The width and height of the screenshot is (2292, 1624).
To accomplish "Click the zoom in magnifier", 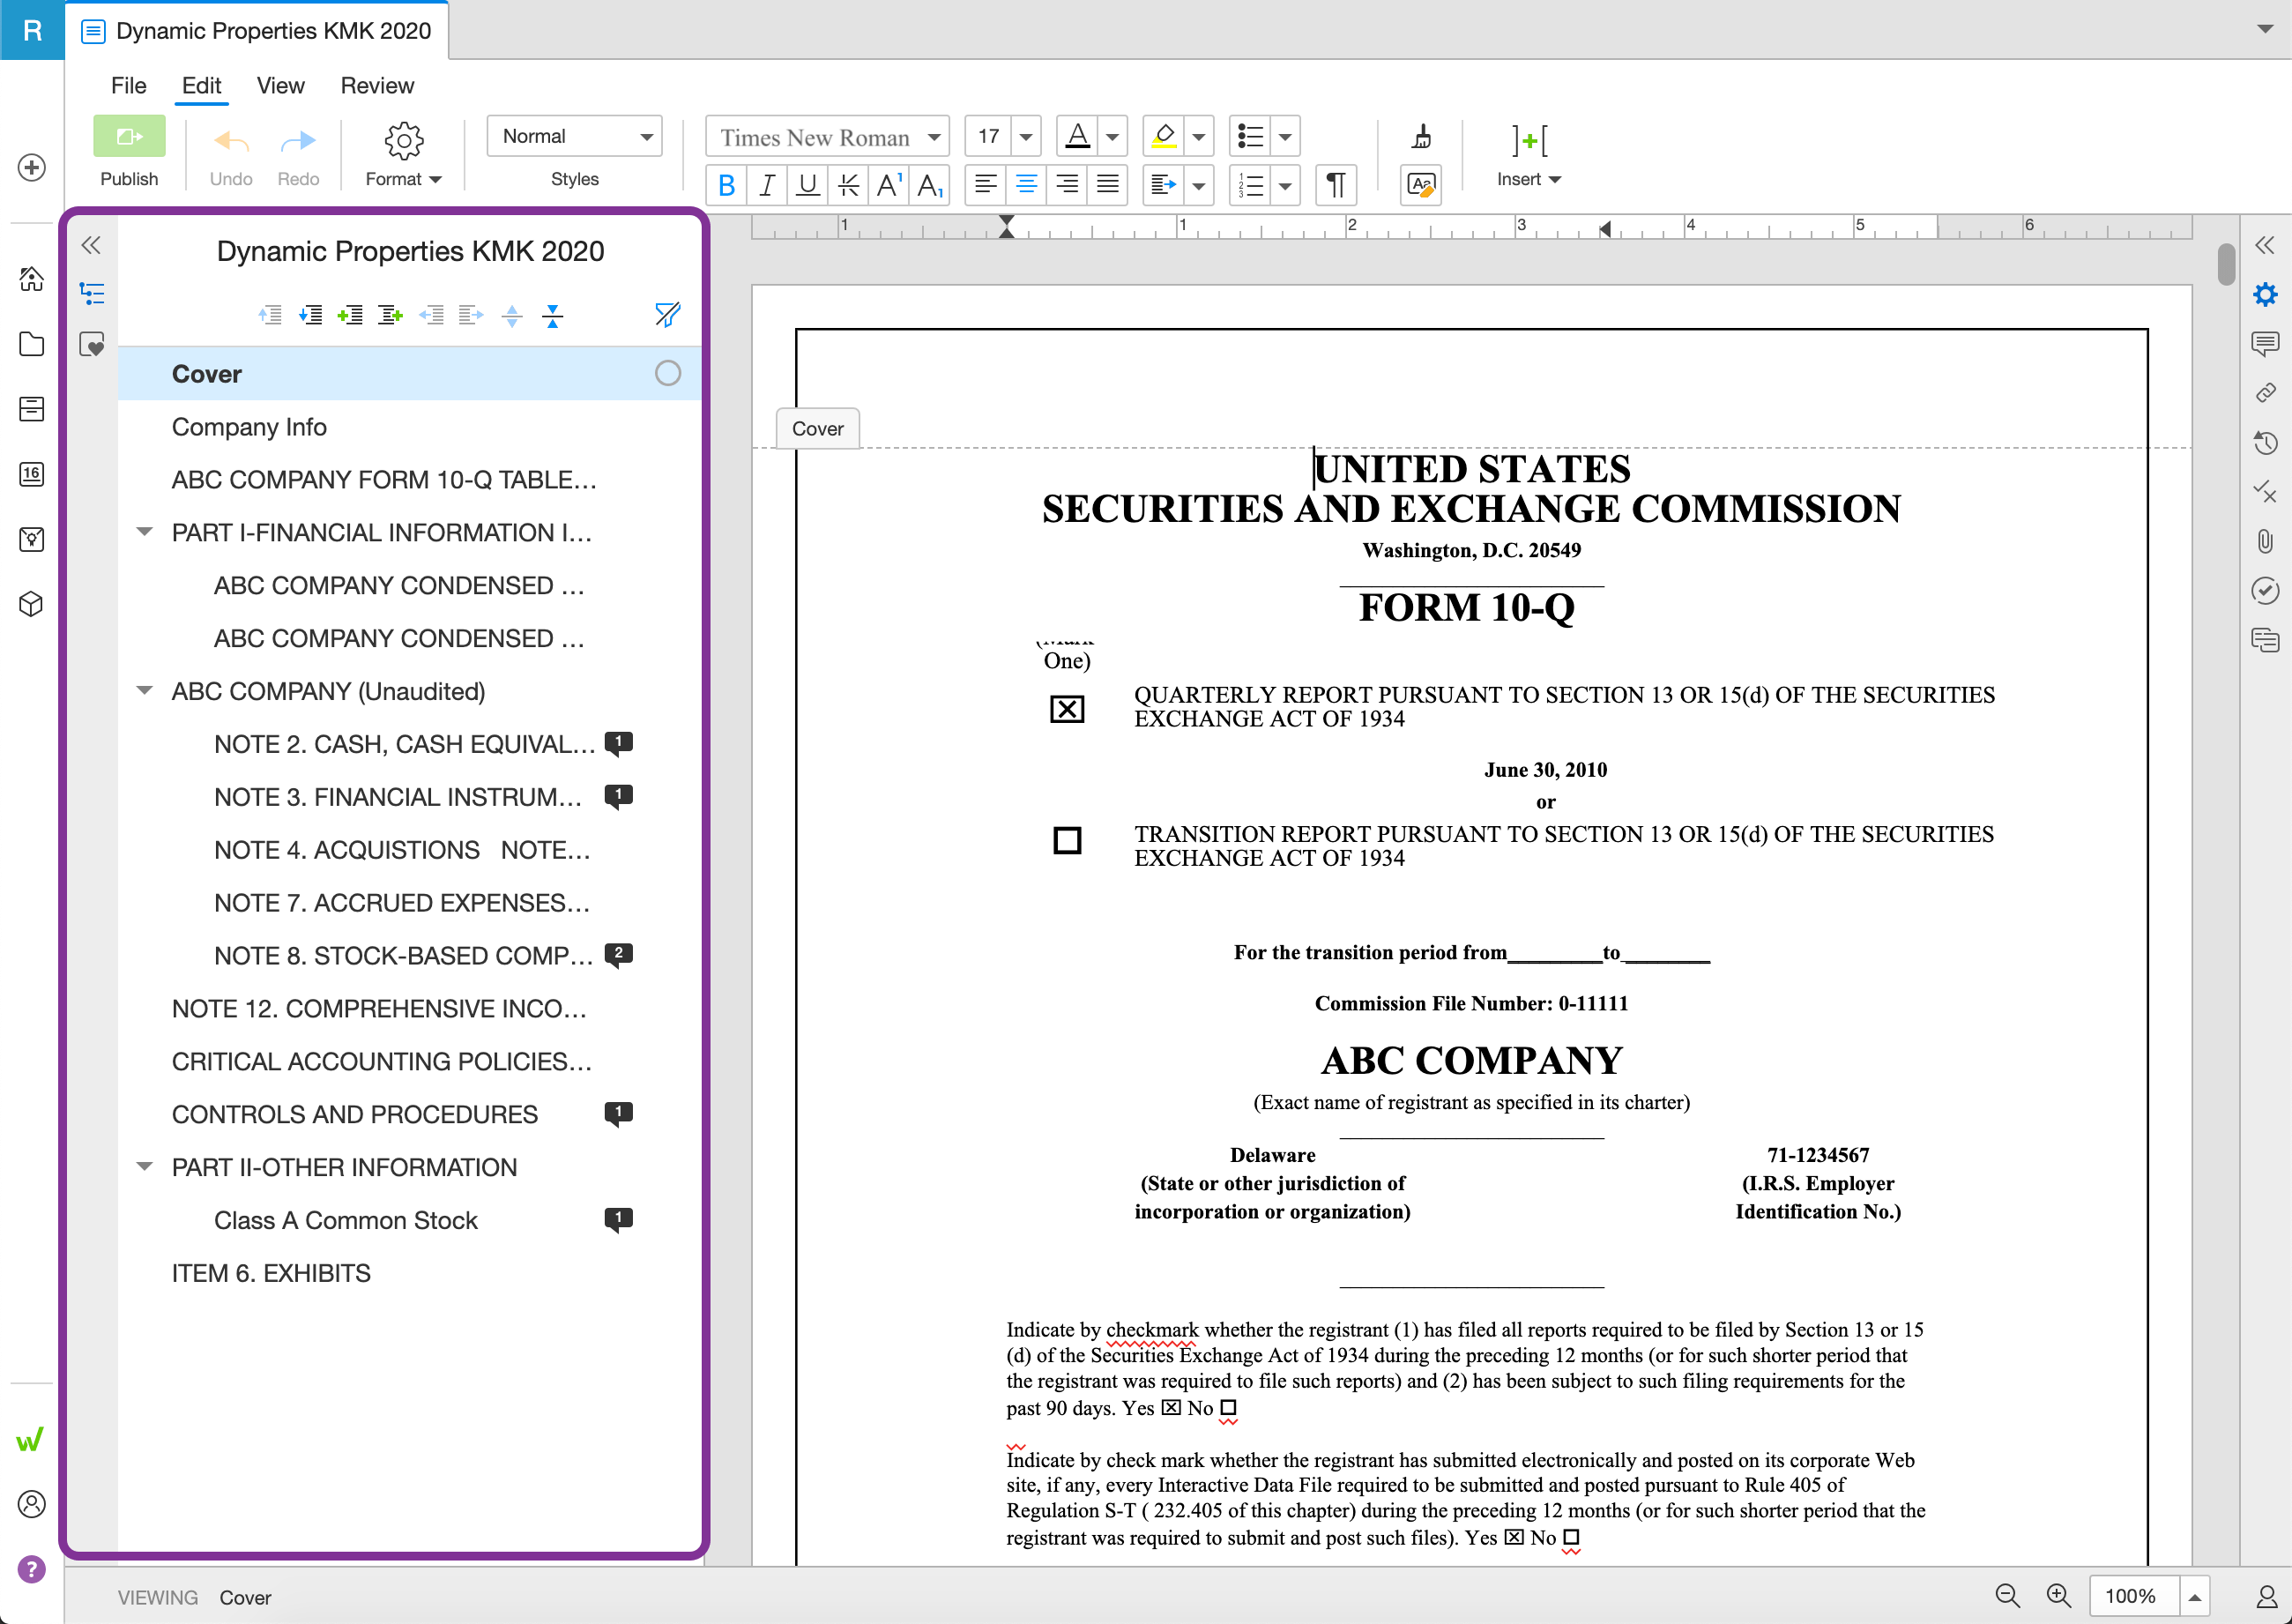I will pos(2058,1595).
